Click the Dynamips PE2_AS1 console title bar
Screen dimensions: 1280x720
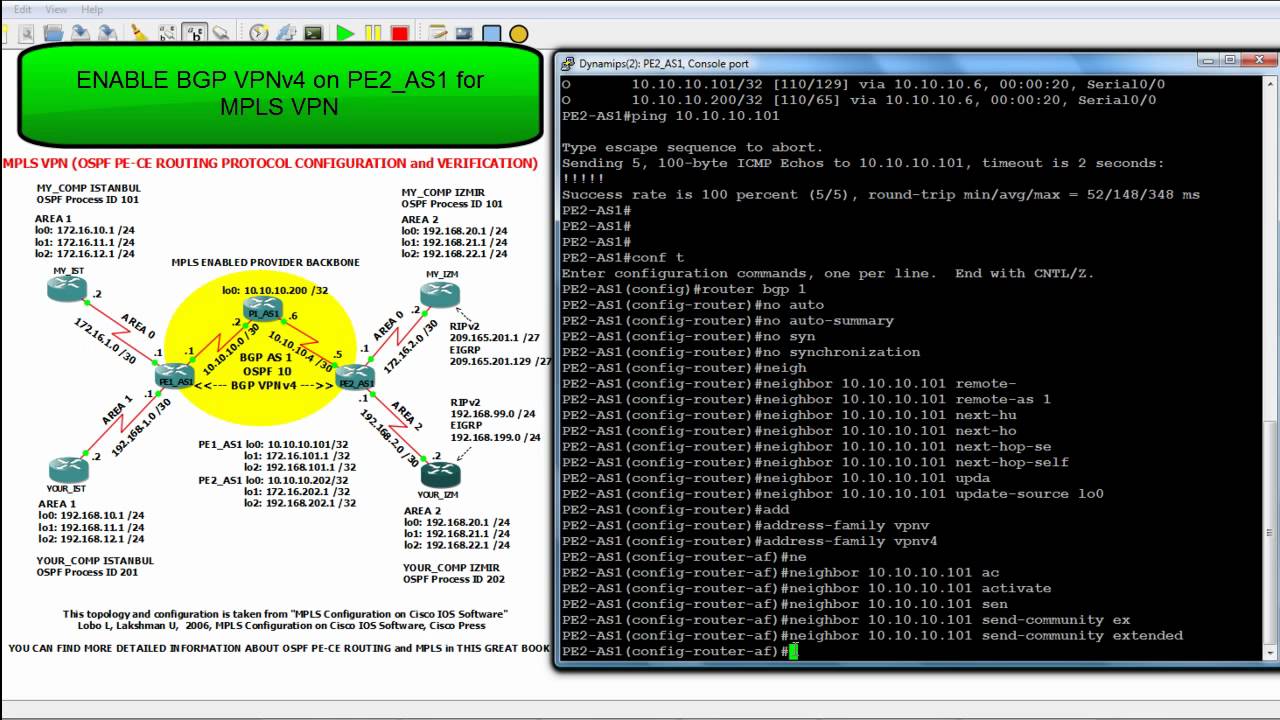point(880,63)
